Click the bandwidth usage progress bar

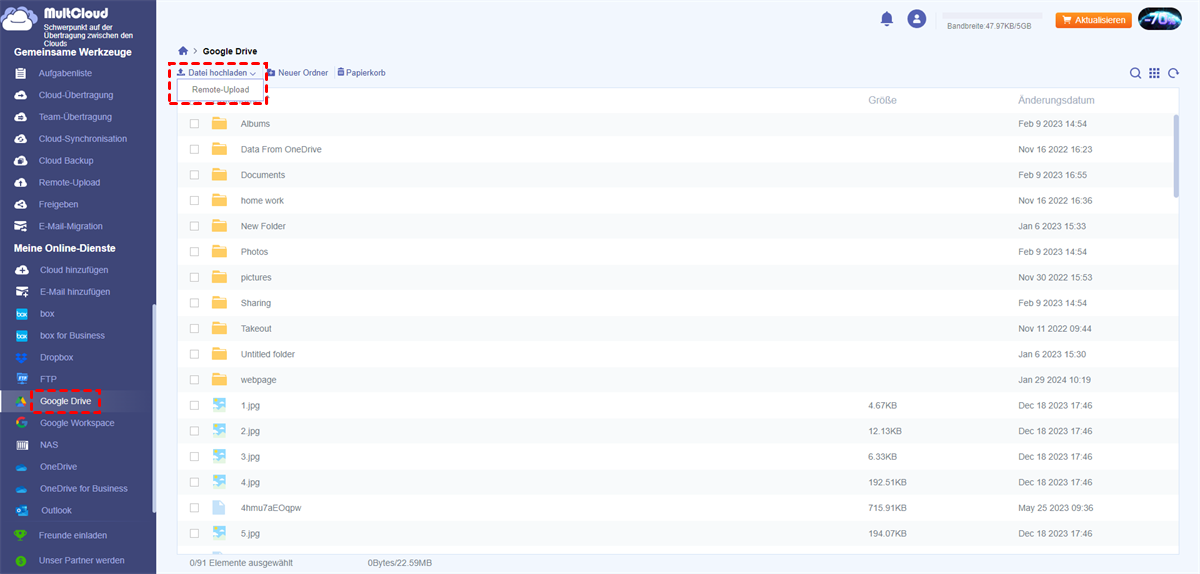click(992, 16)
